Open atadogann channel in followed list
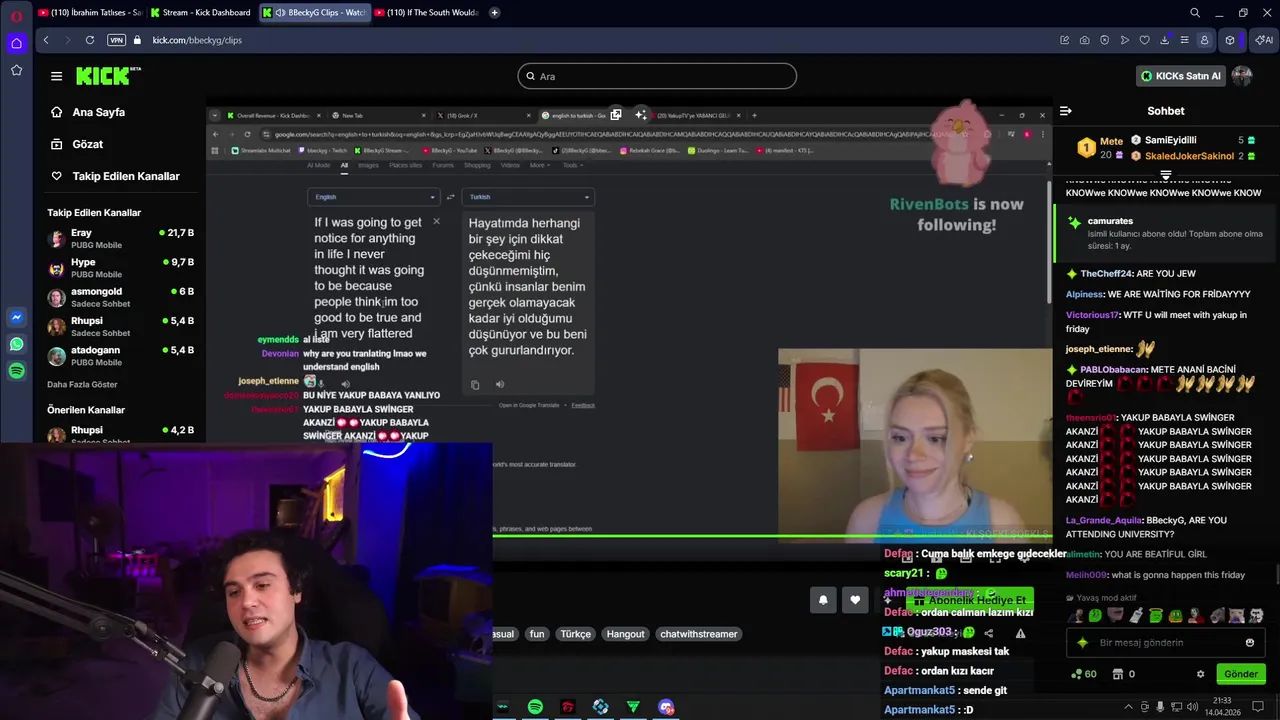 tap(121, 356)
